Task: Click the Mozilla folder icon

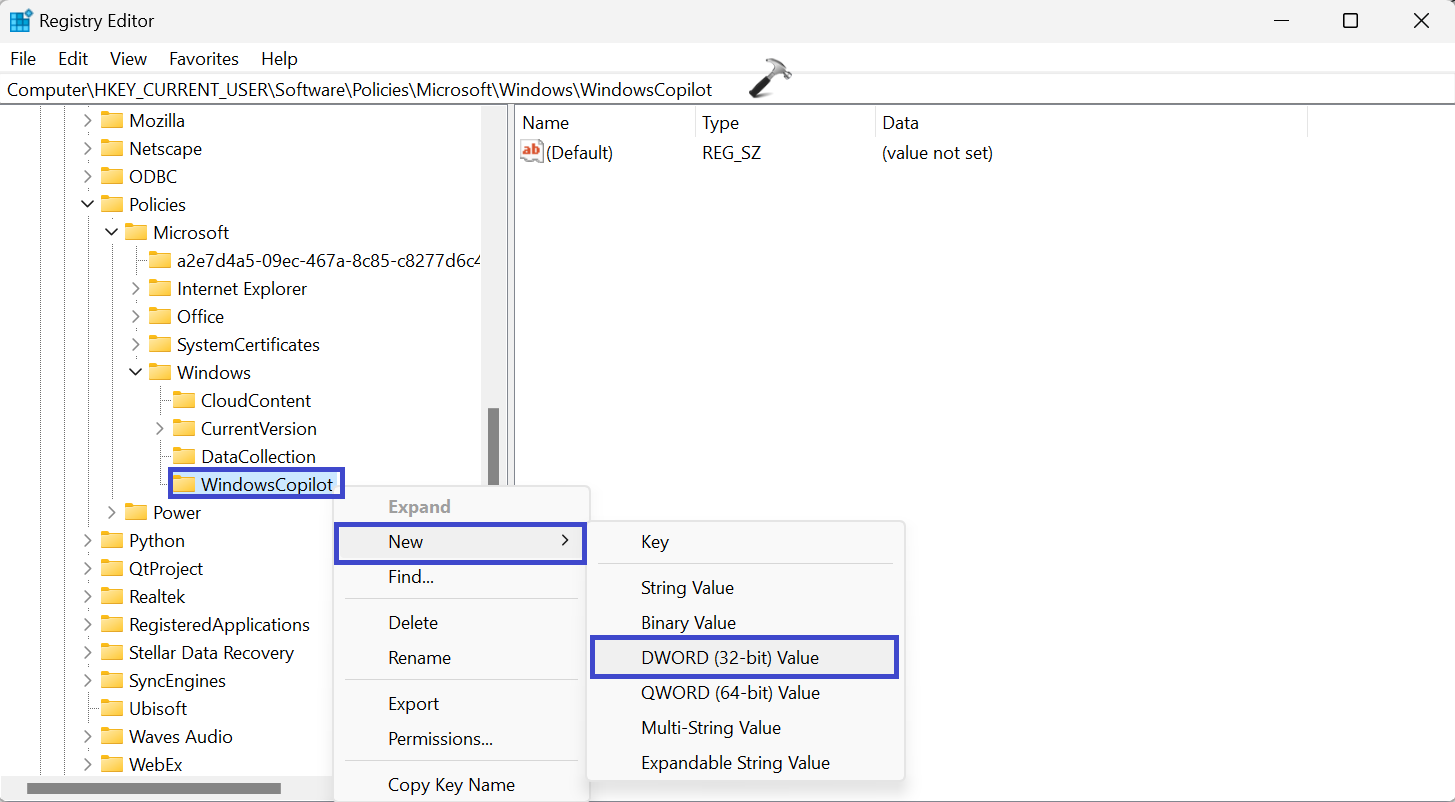Action: click(x=112, y=121)
